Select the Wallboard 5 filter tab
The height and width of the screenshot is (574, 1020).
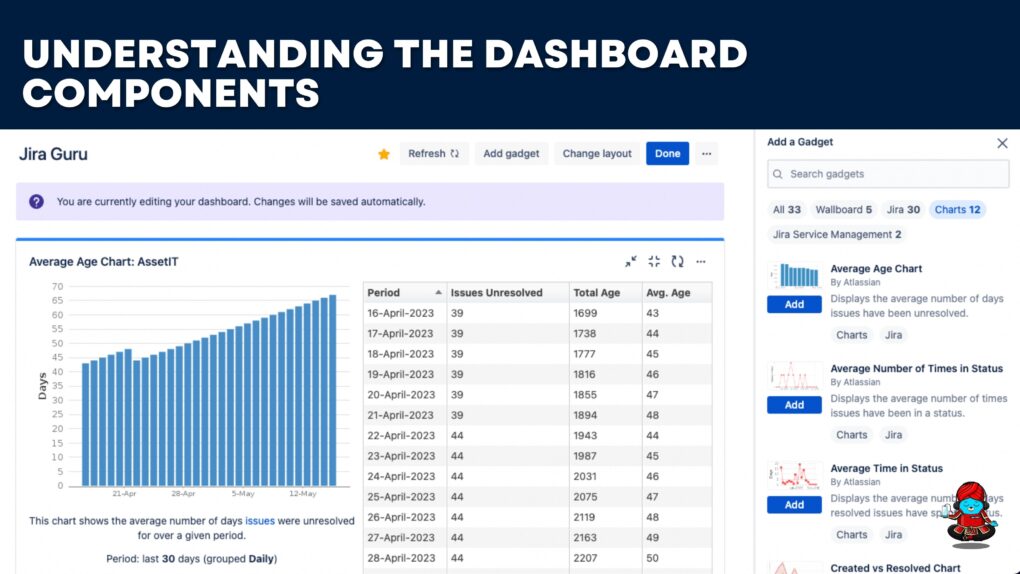click(x=844, y=210)
